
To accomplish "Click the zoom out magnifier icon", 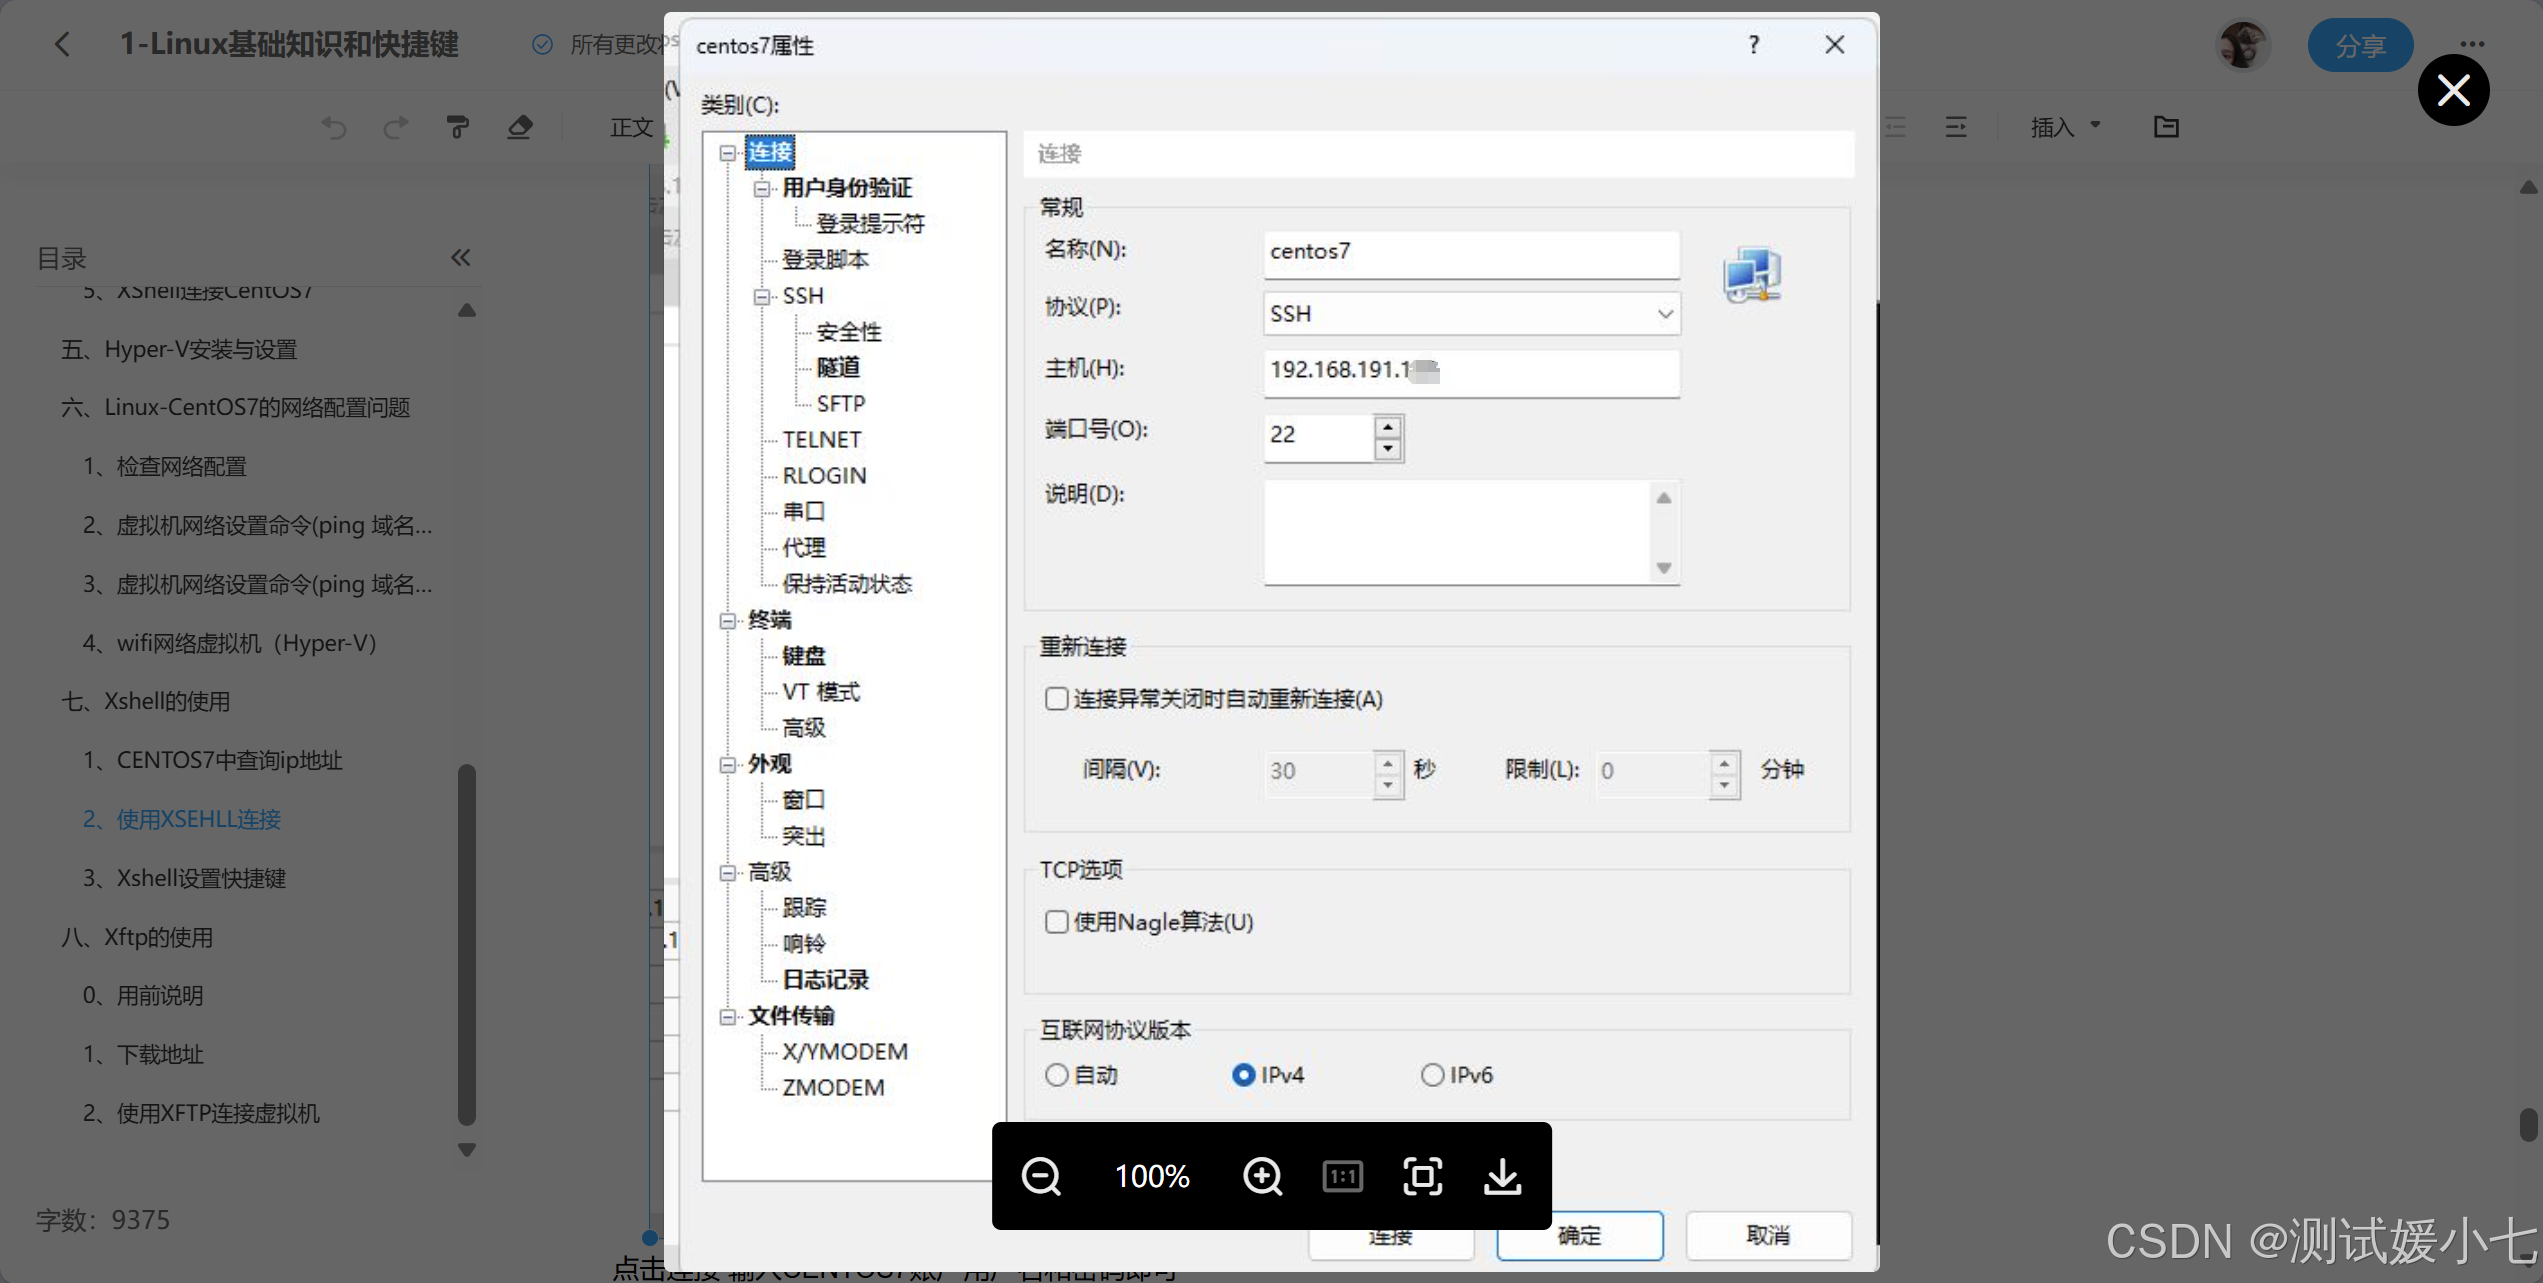I will [1041, 1176].
